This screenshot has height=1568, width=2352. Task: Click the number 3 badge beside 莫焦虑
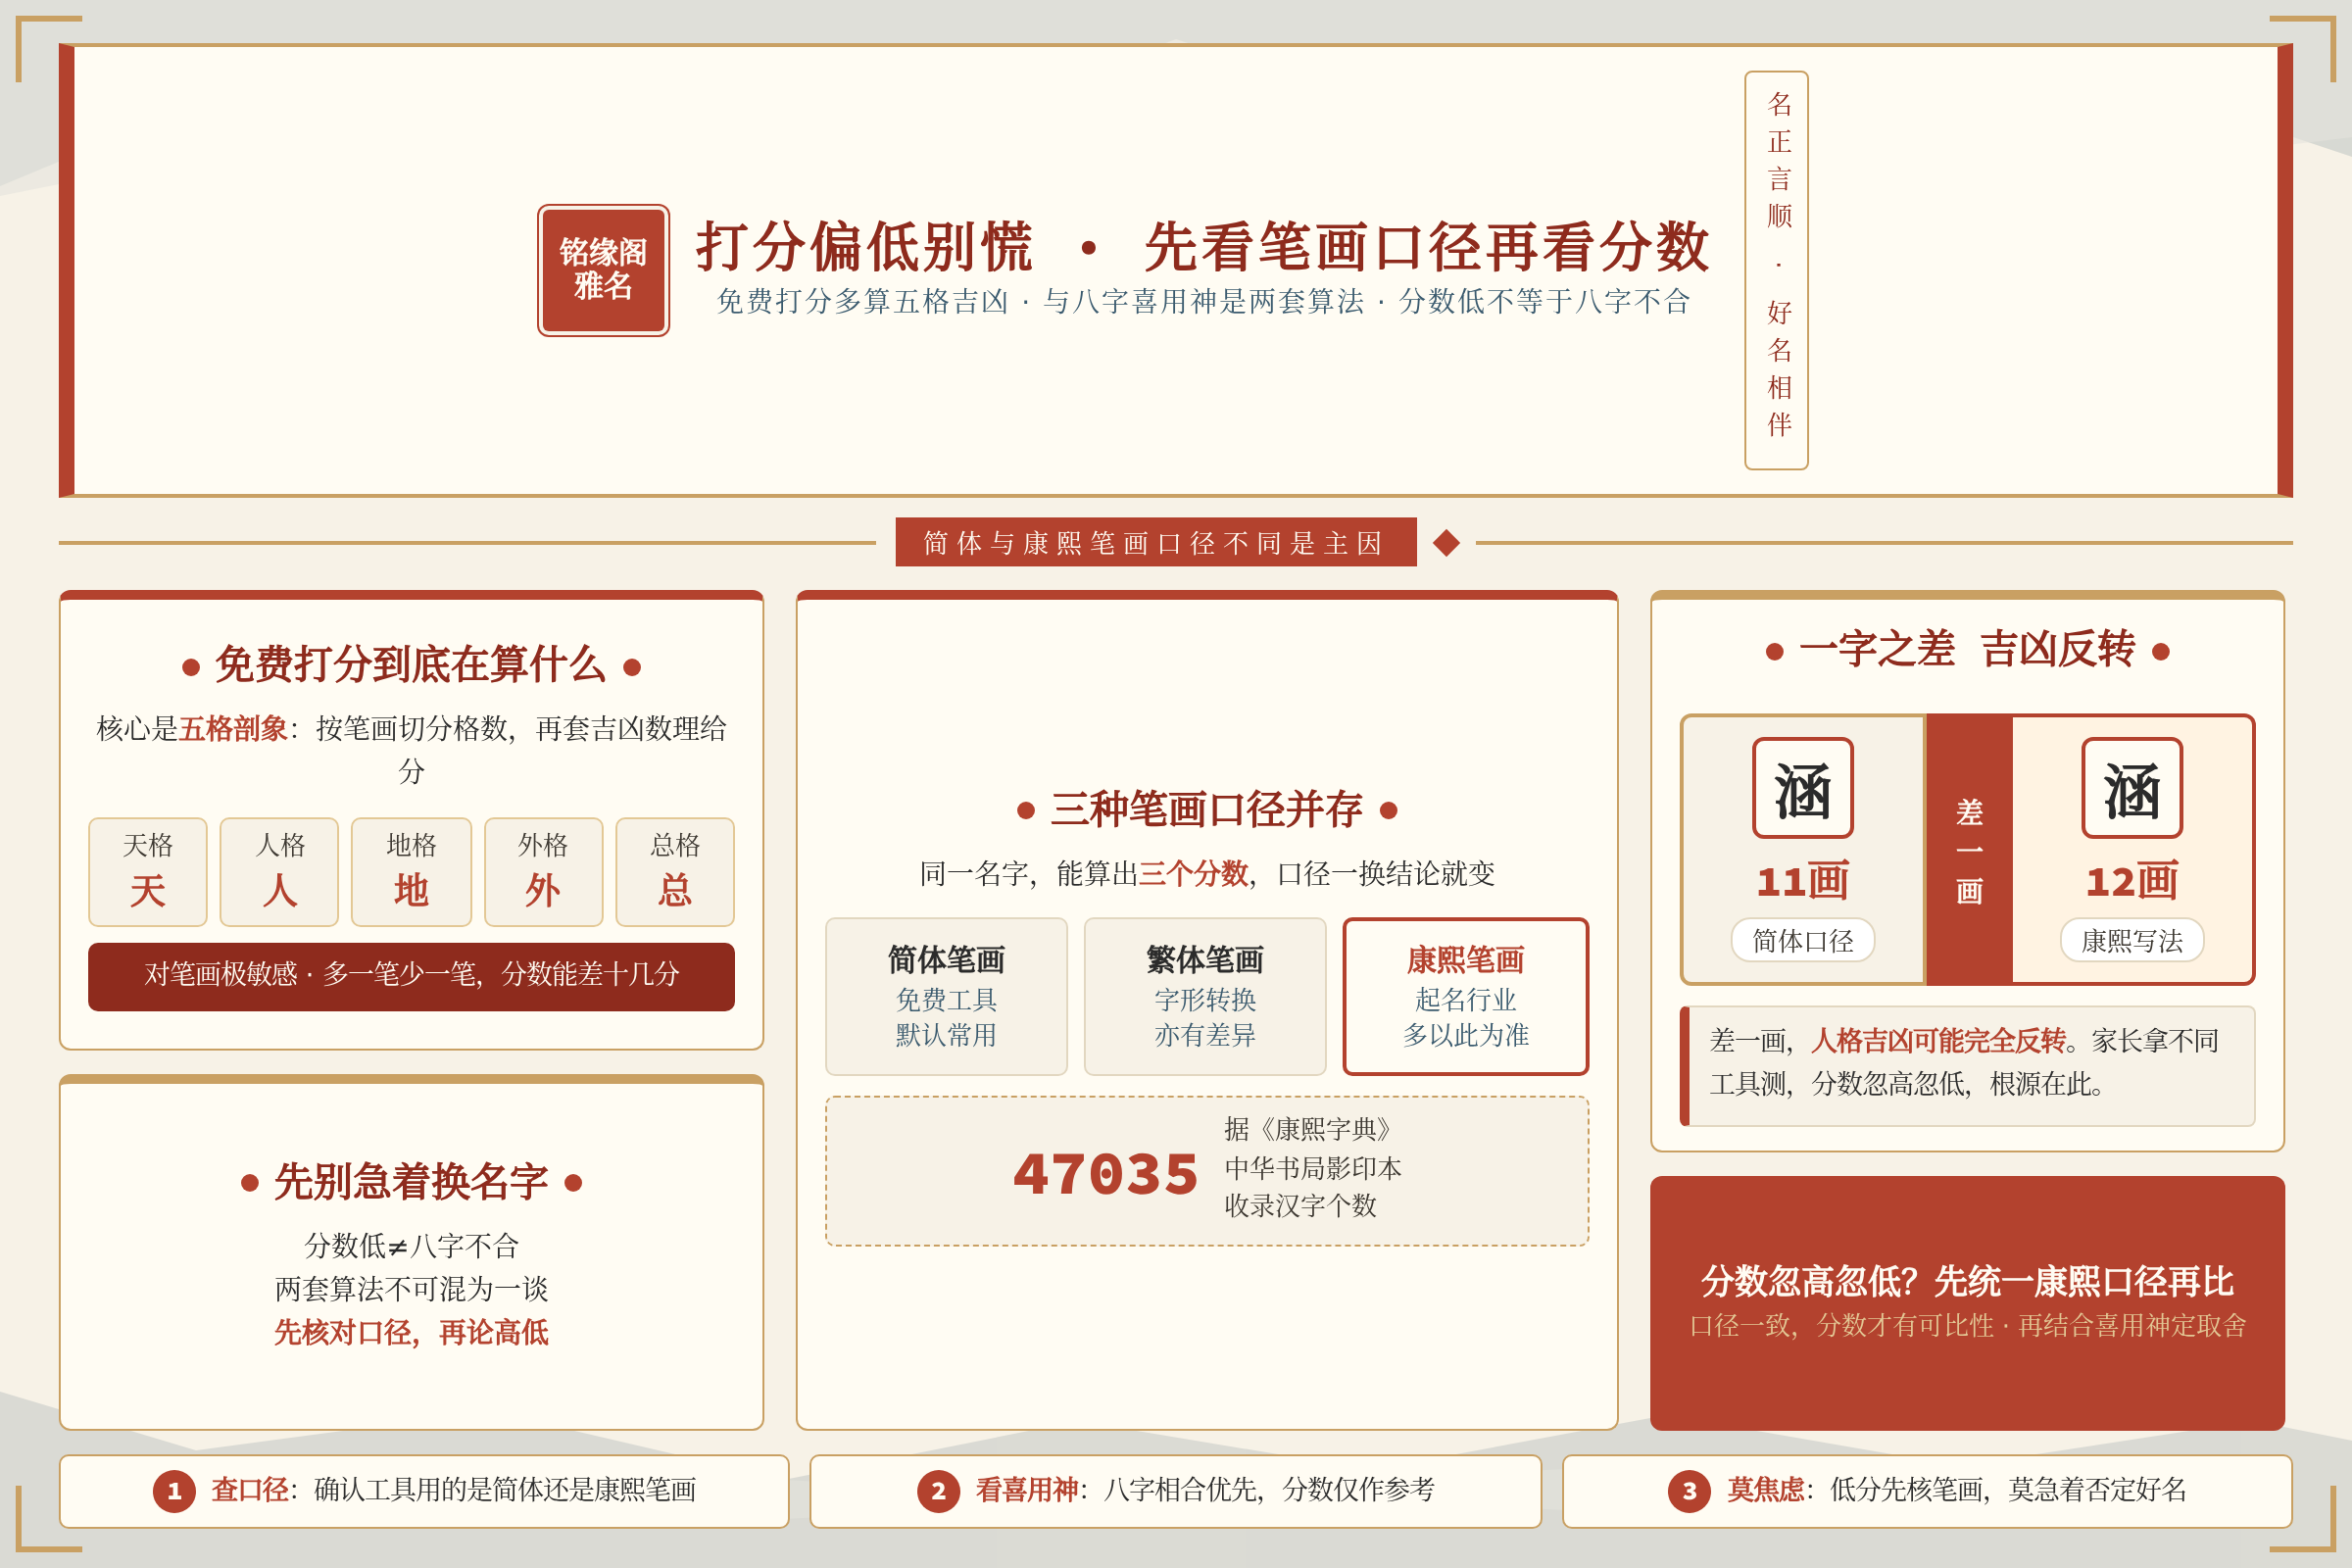(1689, 1491)
